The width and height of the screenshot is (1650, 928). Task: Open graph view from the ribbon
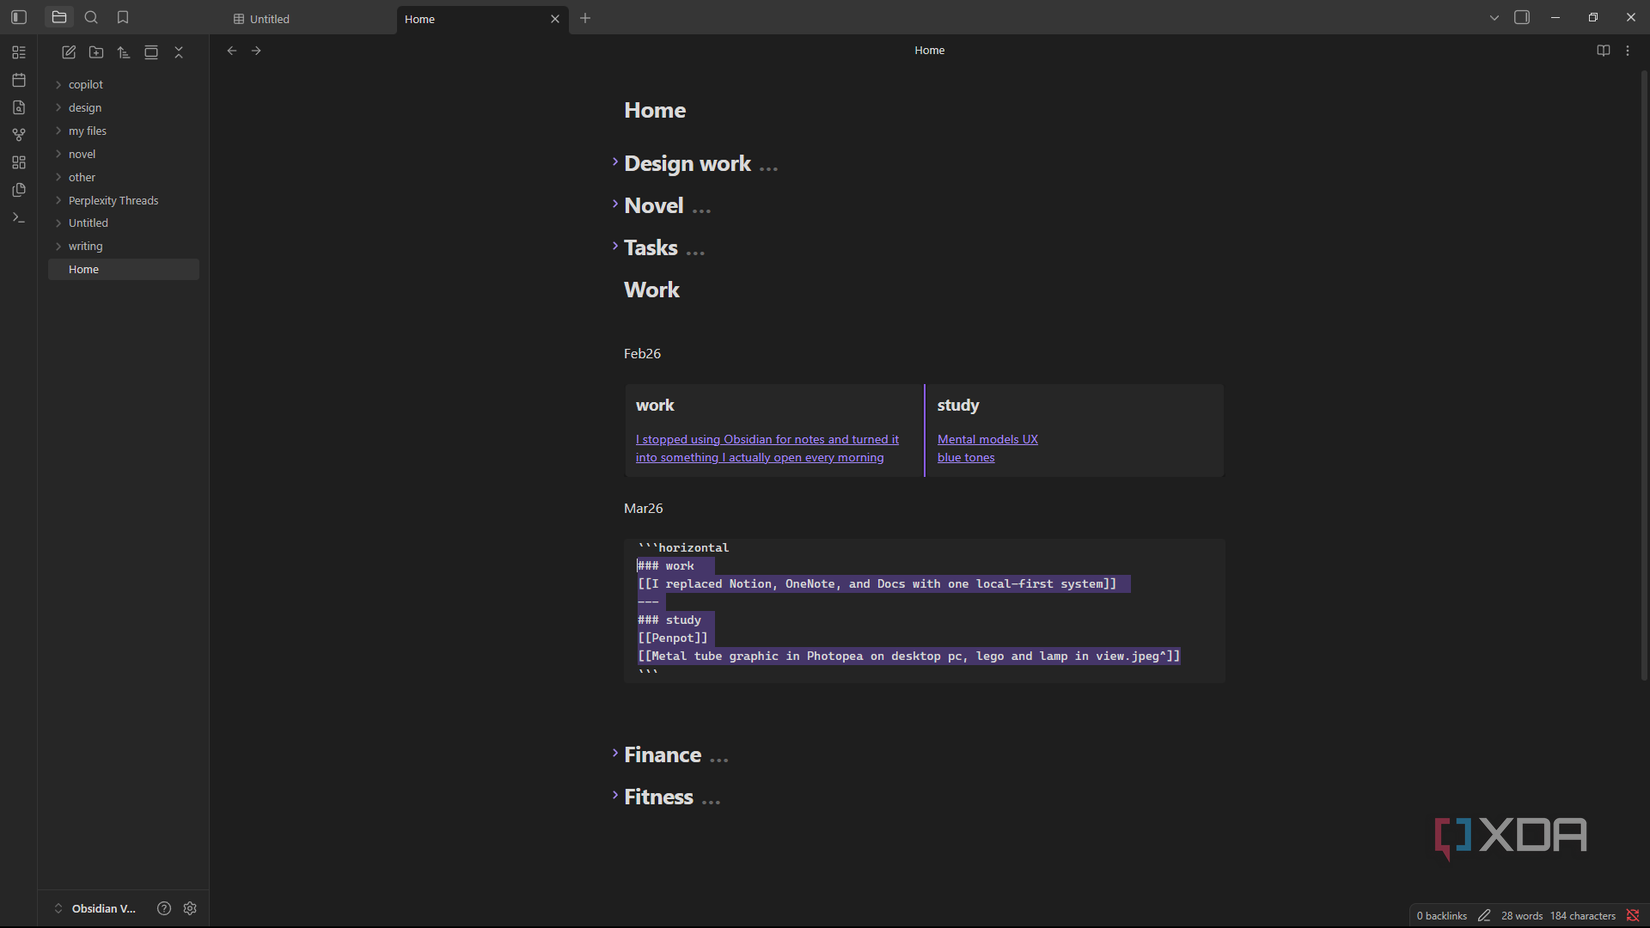(19, 135)
